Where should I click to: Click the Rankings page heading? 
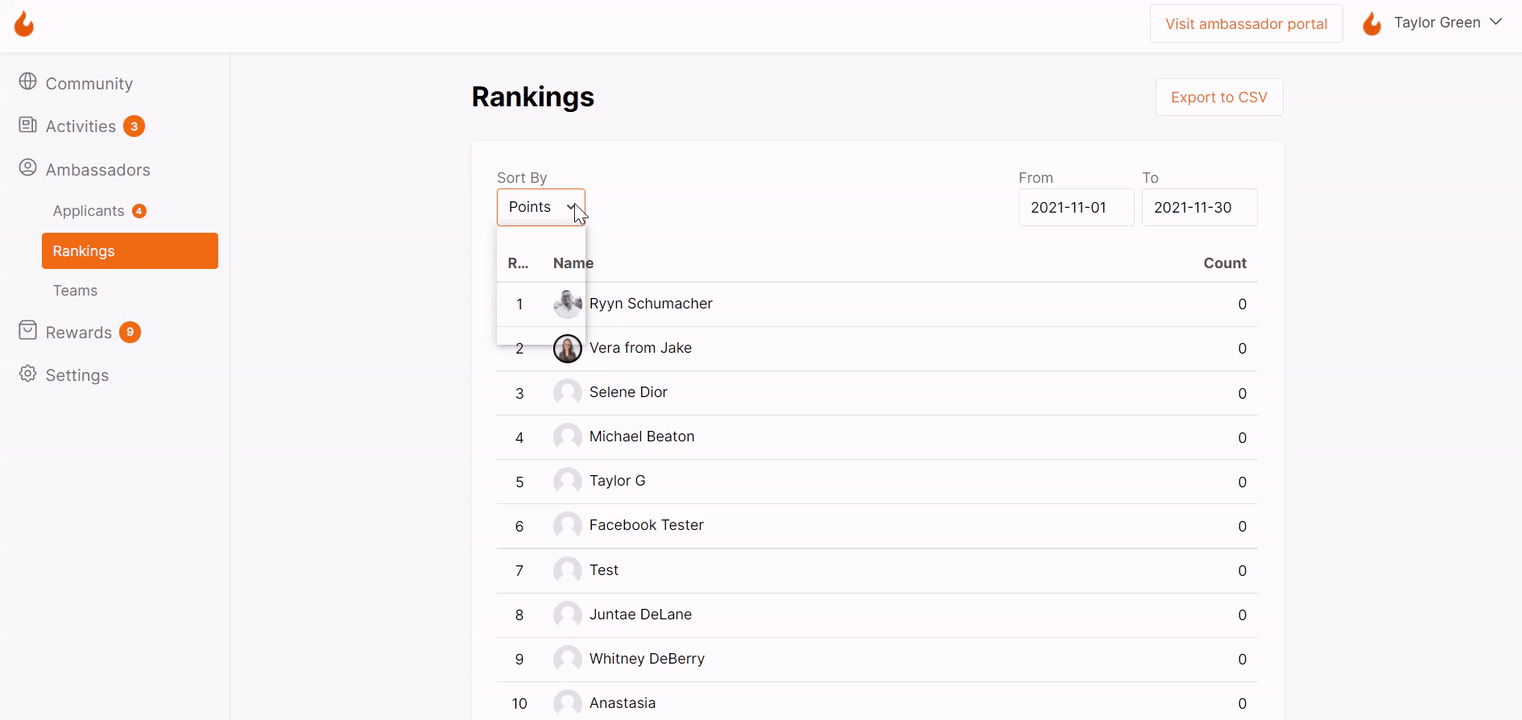click(x=533, y=97)
